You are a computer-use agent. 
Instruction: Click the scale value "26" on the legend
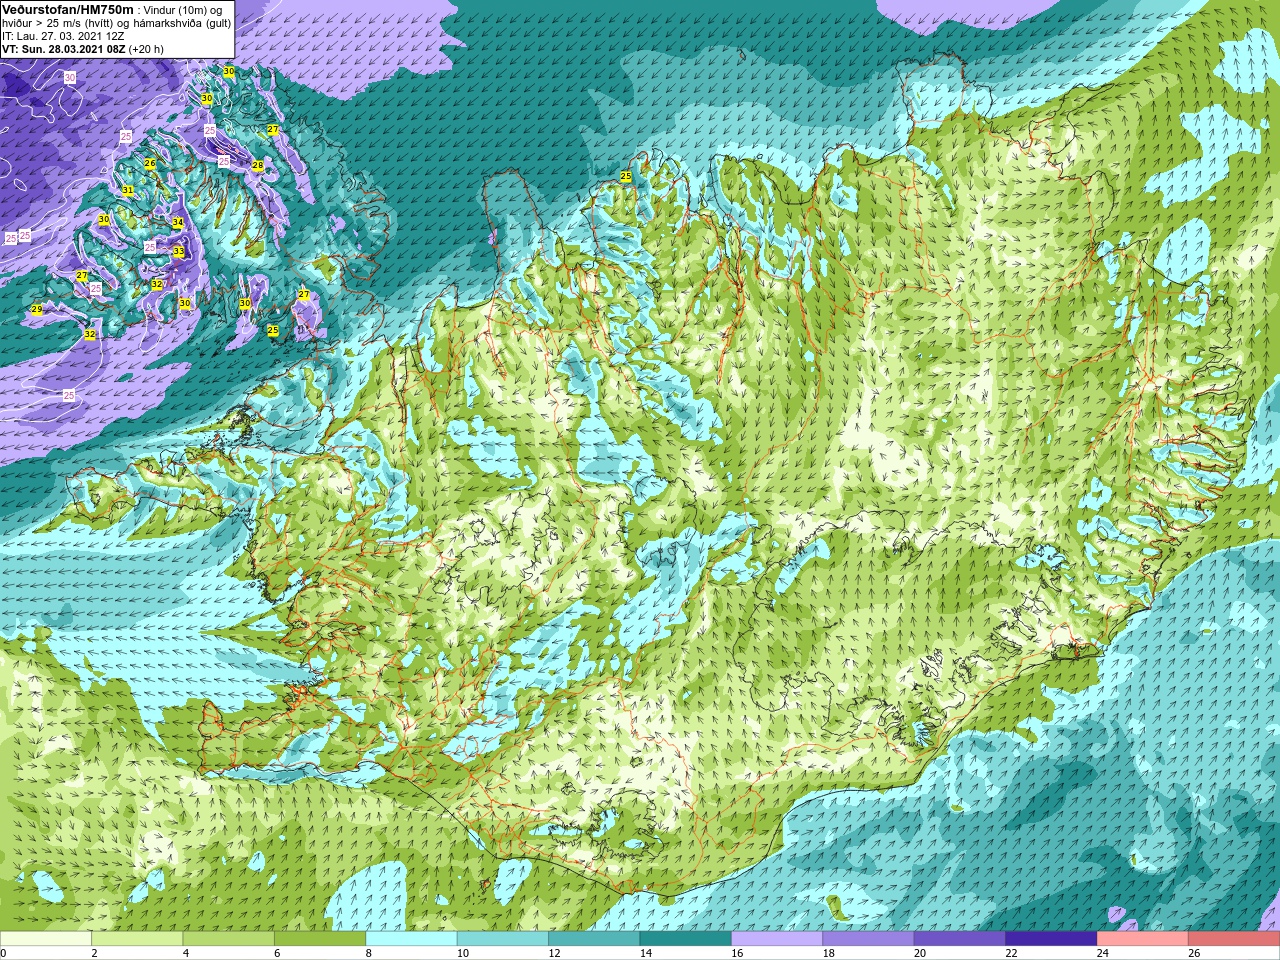click(1195, 954)
